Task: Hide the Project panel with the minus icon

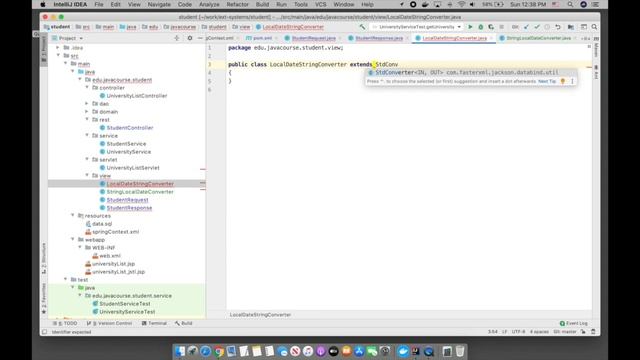Action: pos(200,38)
